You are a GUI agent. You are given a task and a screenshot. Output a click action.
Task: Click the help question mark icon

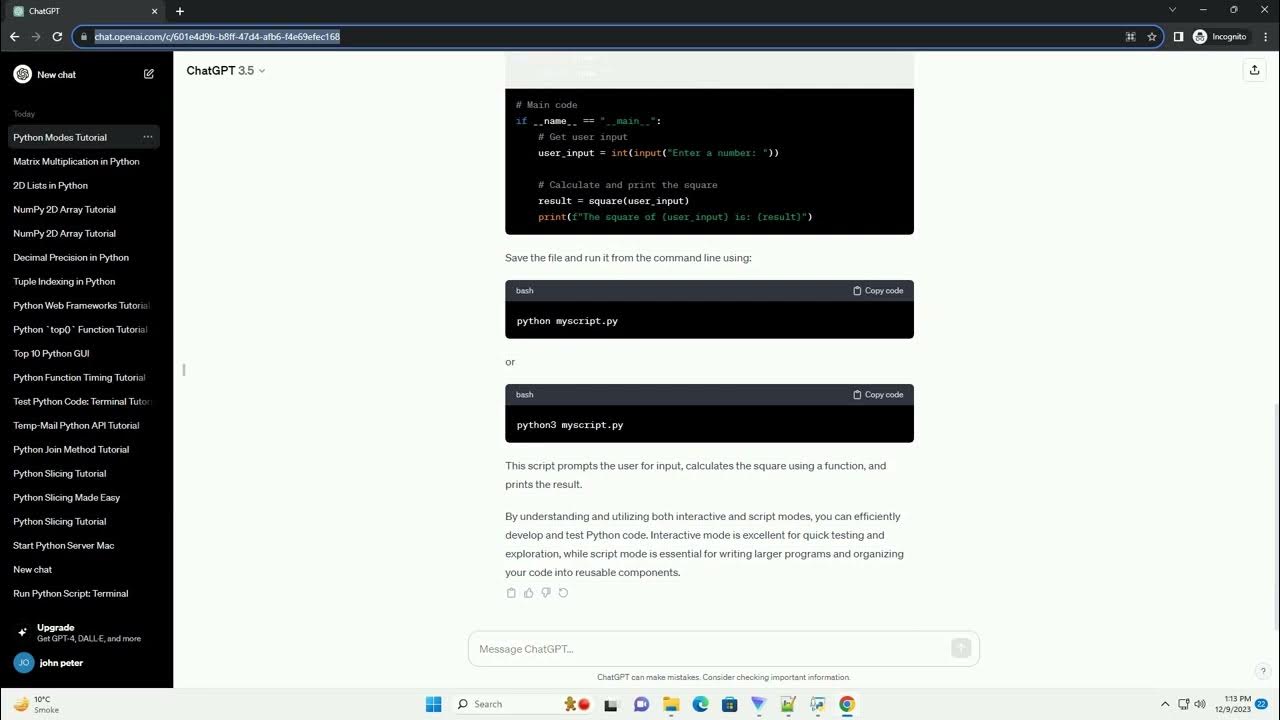(x=1263, y=671)
